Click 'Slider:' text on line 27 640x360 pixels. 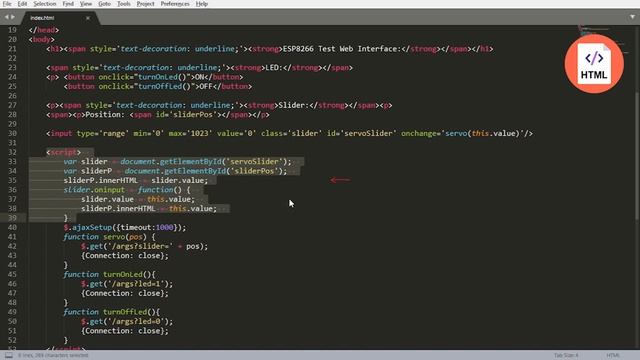pos(294,105)
